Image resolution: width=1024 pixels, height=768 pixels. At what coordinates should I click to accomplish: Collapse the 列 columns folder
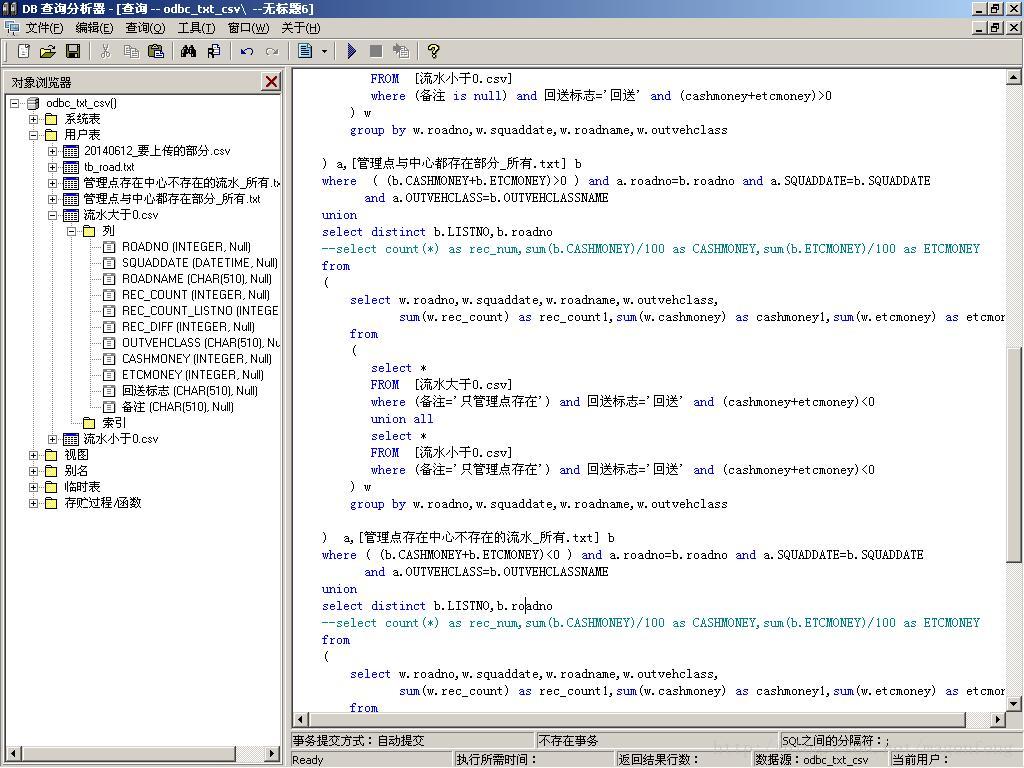pos(71,231)
